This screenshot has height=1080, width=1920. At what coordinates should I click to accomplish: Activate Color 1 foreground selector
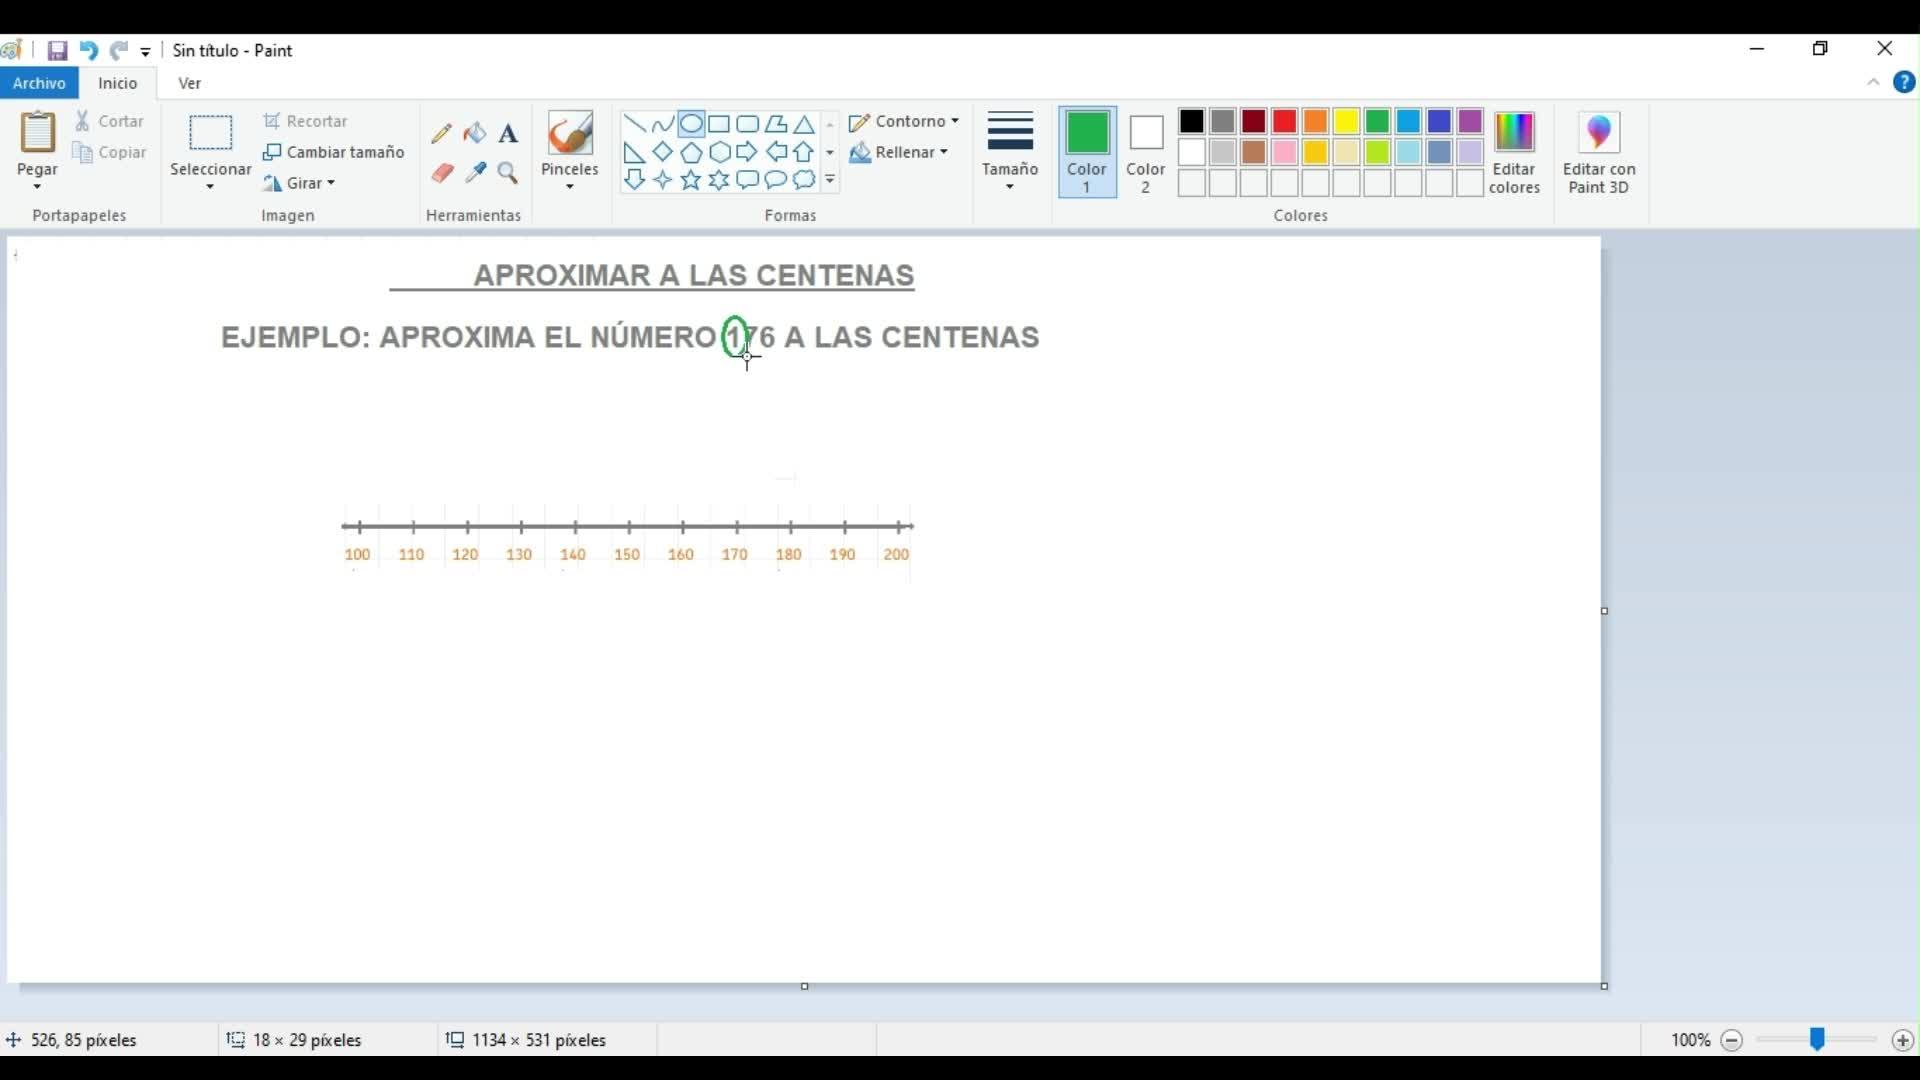pyautogui.click(x=1087, y=152)
